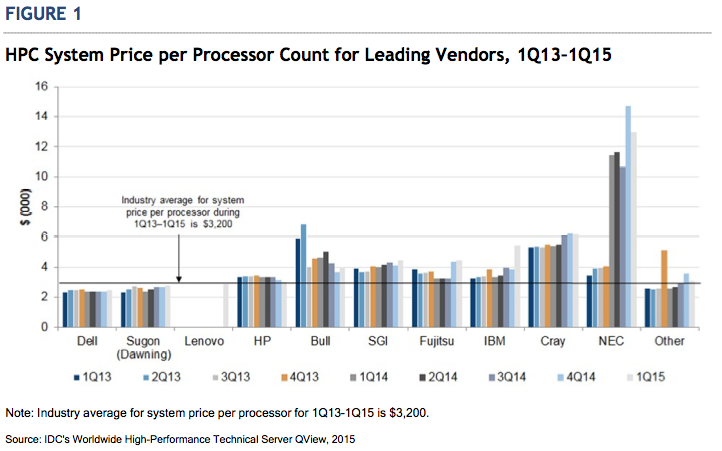Screen dimensions: 722x451
Task: Click the 2 y-axis tick label
Action: (x=44, y=297)
